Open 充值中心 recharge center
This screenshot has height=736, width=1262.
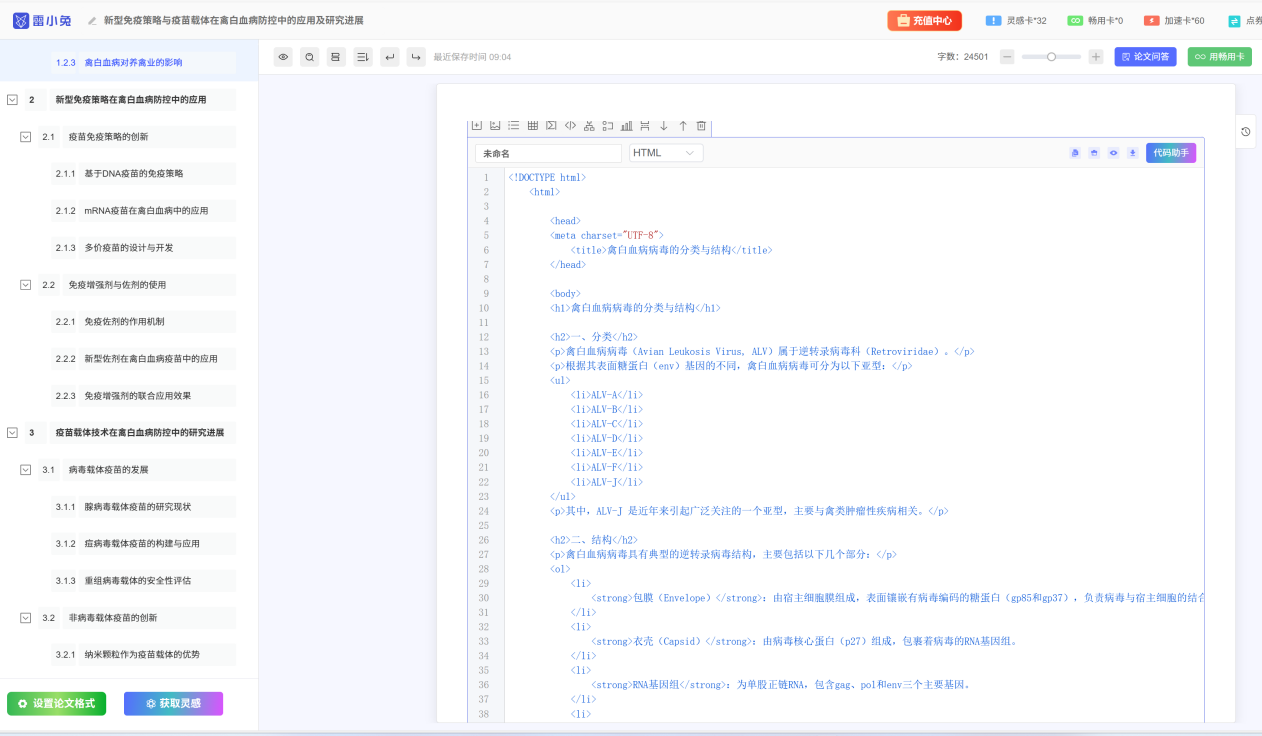[x=925, y=20]
